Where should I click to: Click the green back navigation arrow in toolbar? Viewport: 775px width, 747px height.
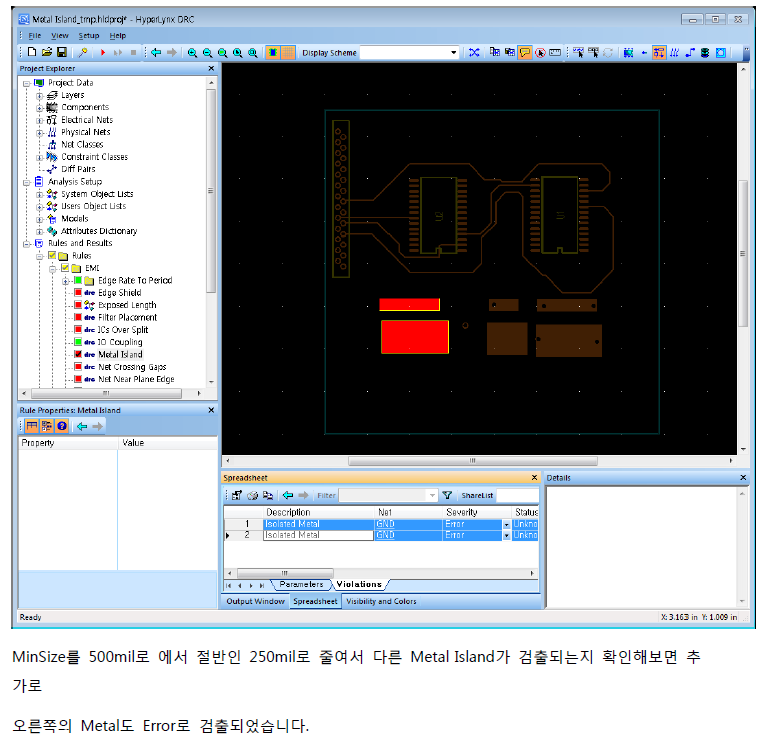pyautogui.click(x=156, y=52)
